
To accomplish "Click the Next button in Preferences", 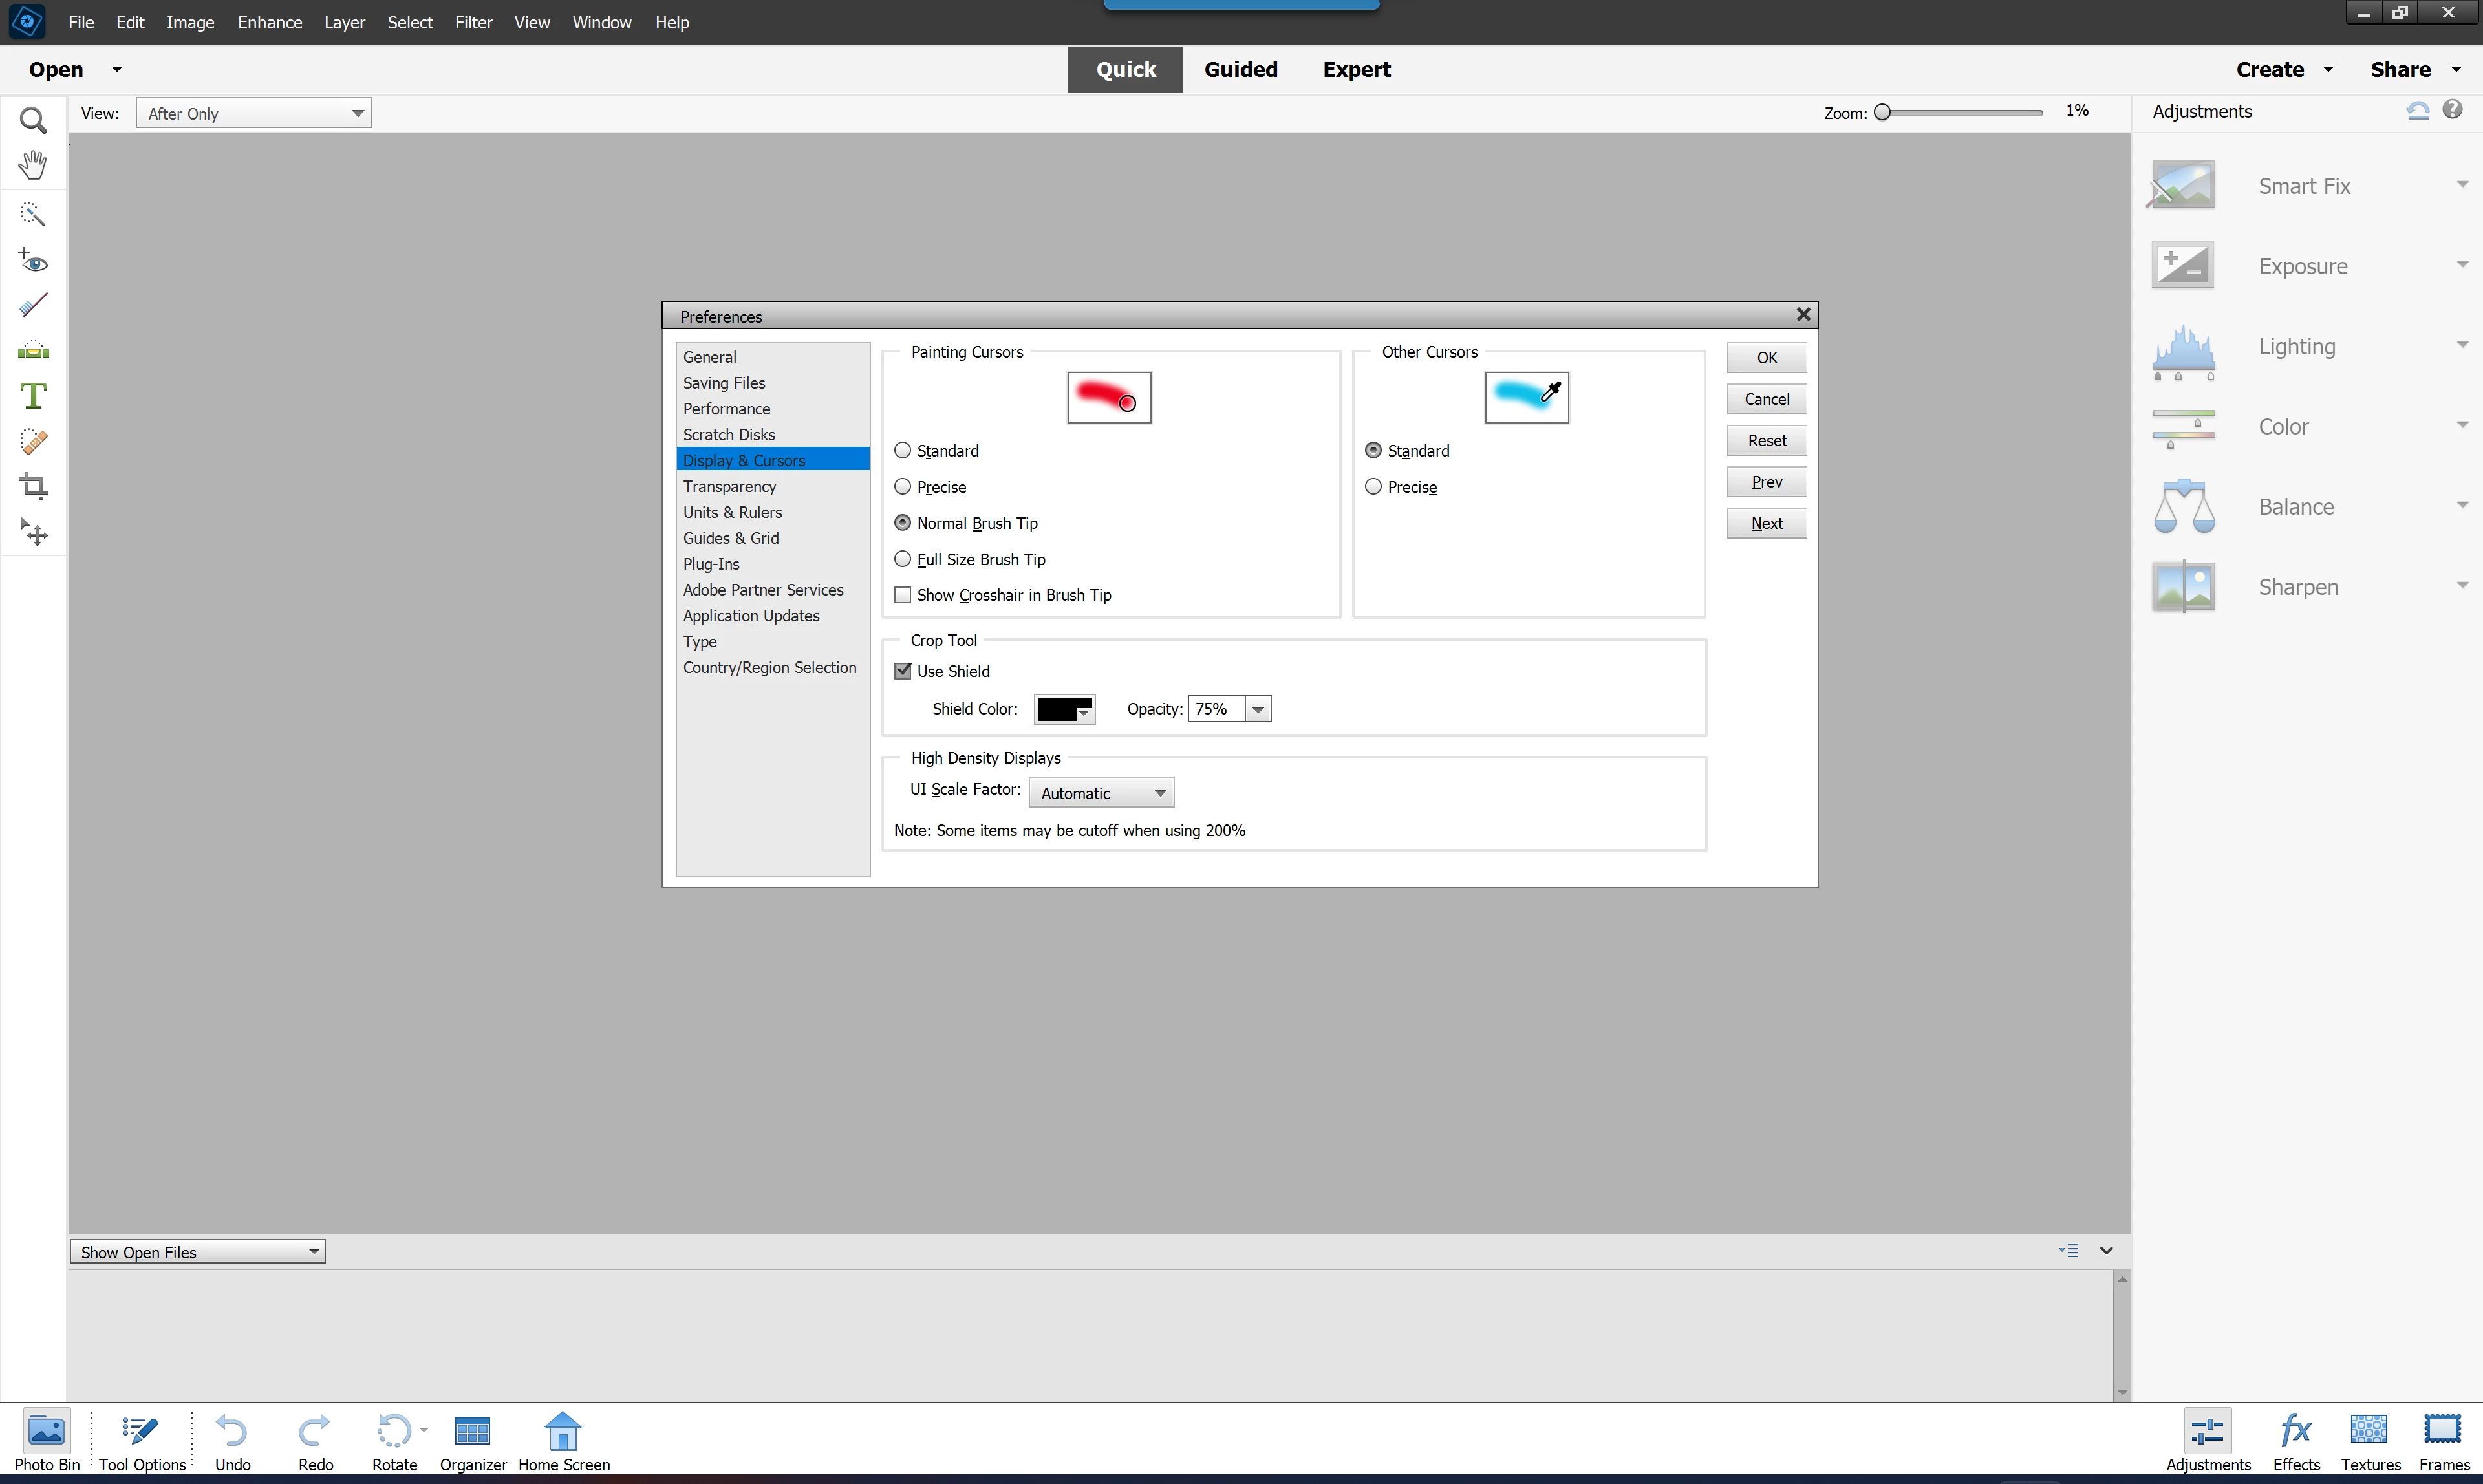I will [1766, 523].
